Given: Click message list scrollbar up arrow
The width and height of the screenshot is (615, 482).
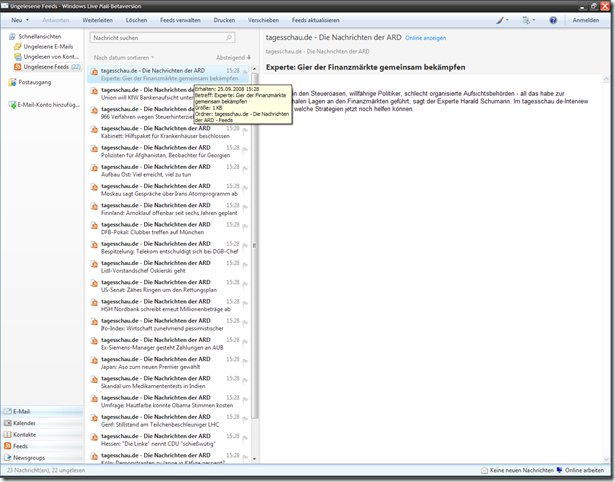Looking at the screenshot, I should click(255, 69).
